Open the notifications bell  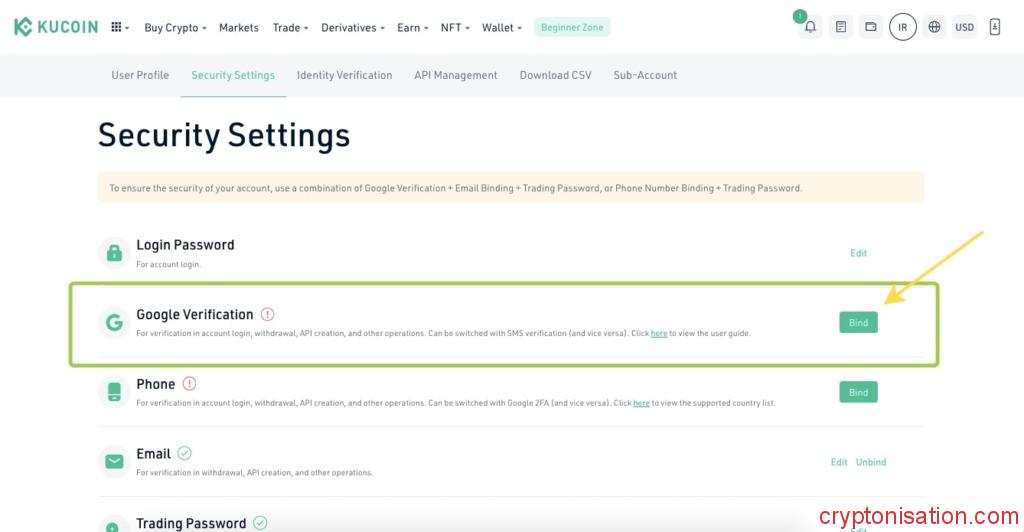coord(810,27)
